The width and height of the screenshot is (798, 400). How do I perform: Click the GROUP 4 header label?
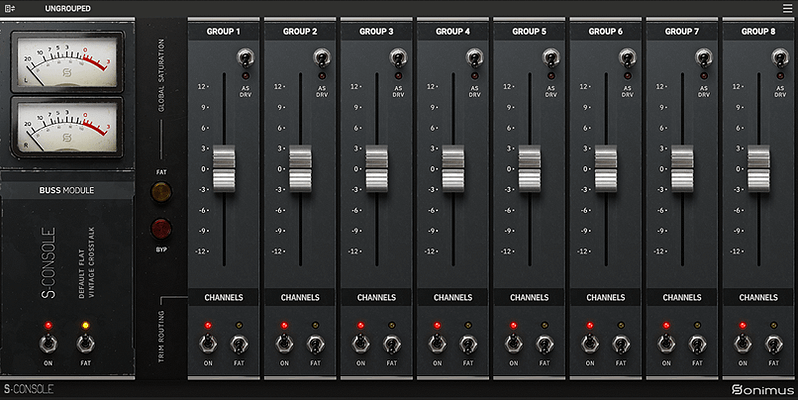(452, 32)
